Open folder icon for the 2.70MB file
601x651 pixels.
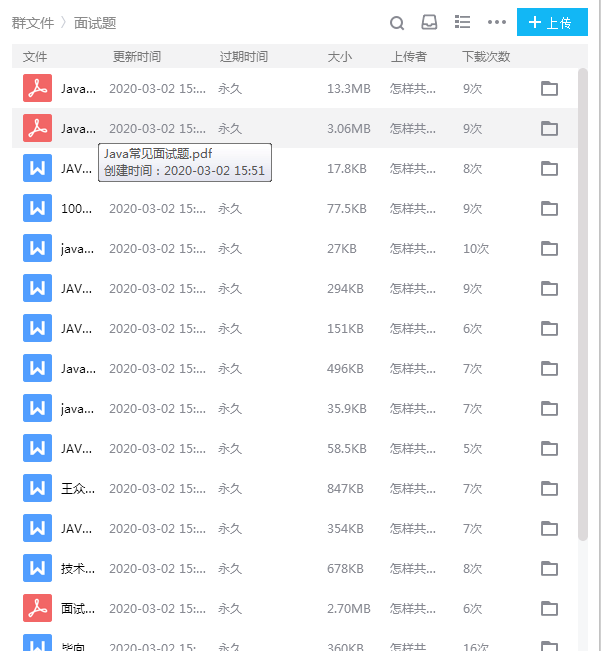click(549, 608)
